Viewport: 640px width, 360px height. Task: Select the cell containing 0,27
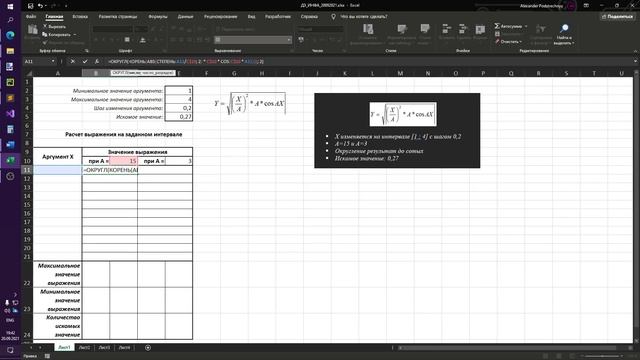pos(179,117)
